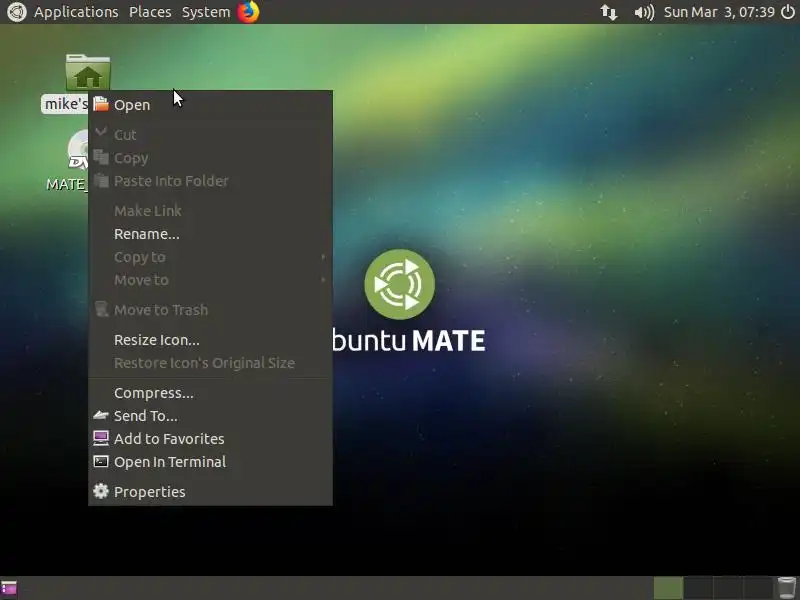
Task: Choose Rename... from the context menu
Action: 210,234
